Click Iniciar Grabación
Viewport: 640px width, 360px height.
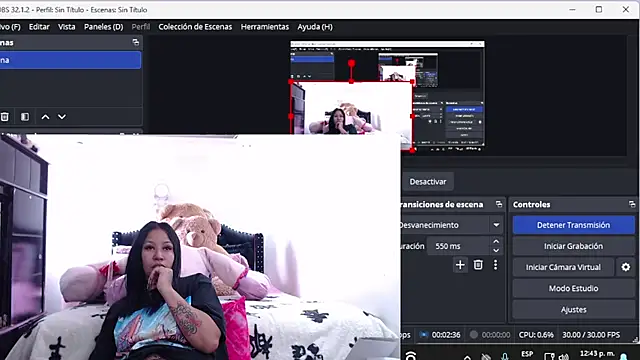tap(573, 246)
